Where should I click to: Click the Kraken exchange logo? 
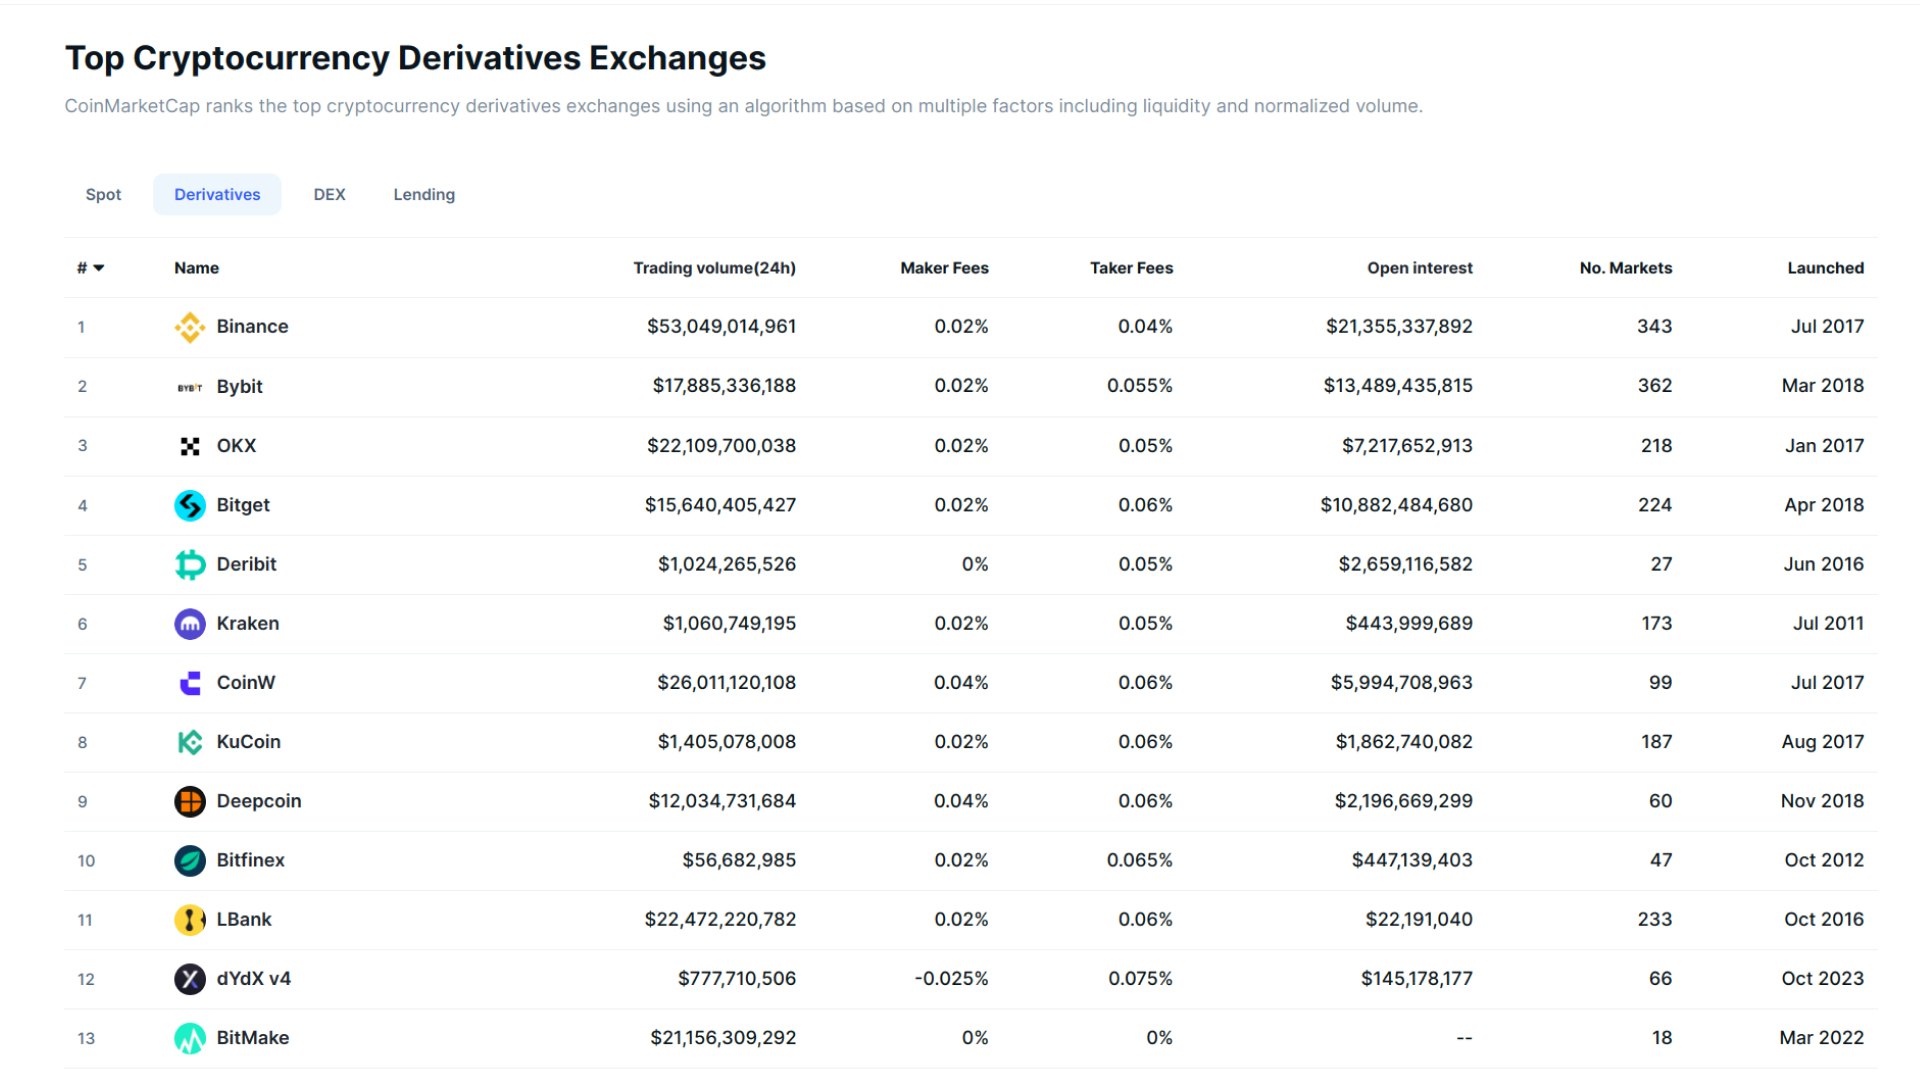click(189, 623)
